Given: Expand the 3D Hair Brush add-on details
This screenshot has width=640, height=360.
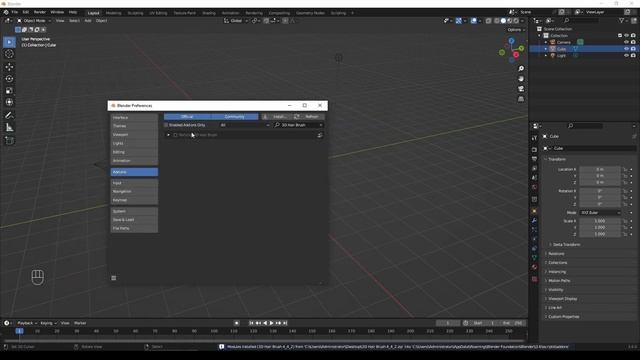Looking at the screenshot, I should point(168,135).
